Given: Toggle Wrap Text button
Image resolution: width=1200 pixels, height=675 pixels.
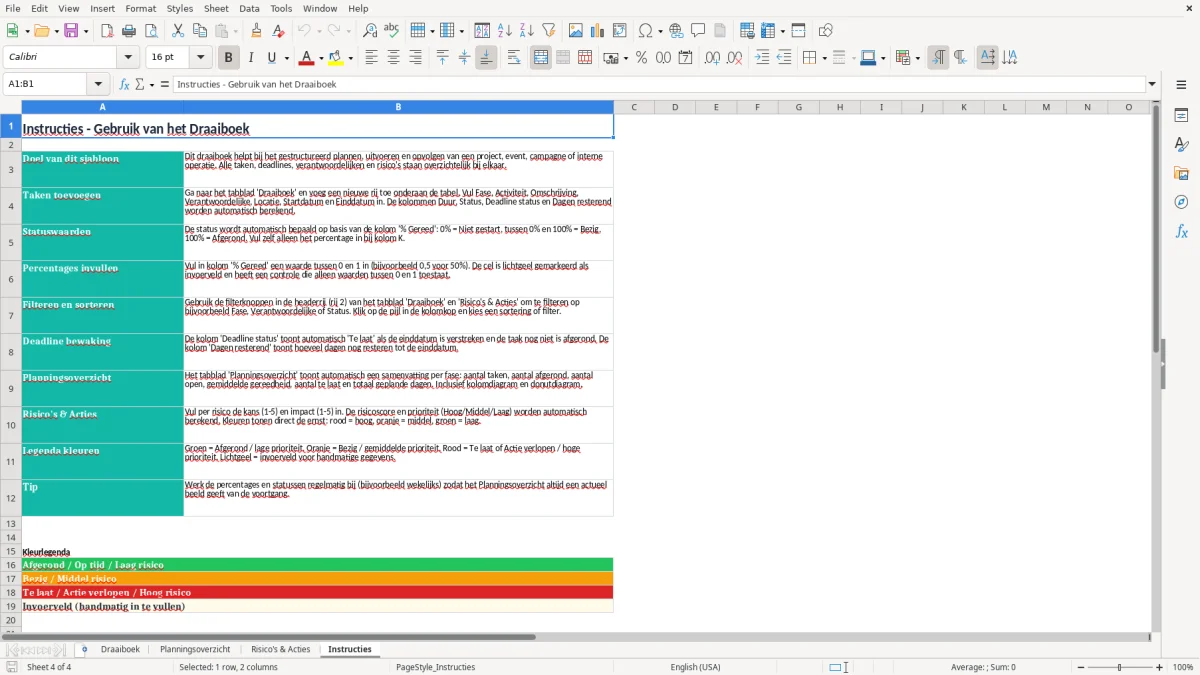Looking at the screenshot, I should 514,58.
